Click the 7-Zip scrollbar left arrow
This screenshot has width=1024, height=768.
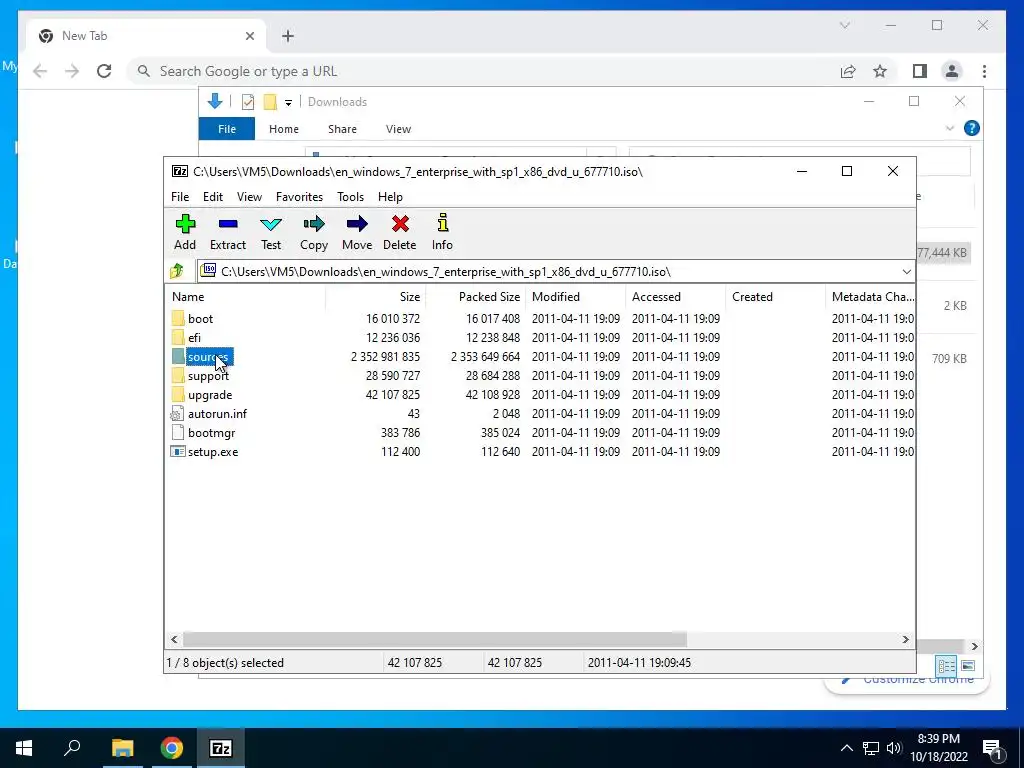[x=174, y=639]
